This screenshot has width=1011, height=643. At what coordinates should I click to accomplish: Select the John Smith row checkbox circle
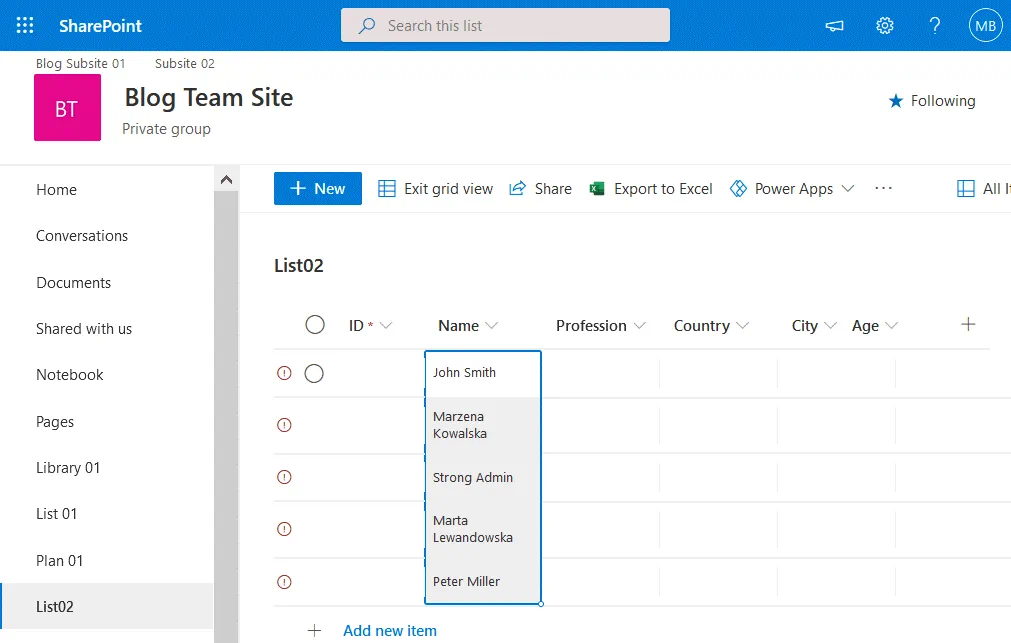click(314, 373)
